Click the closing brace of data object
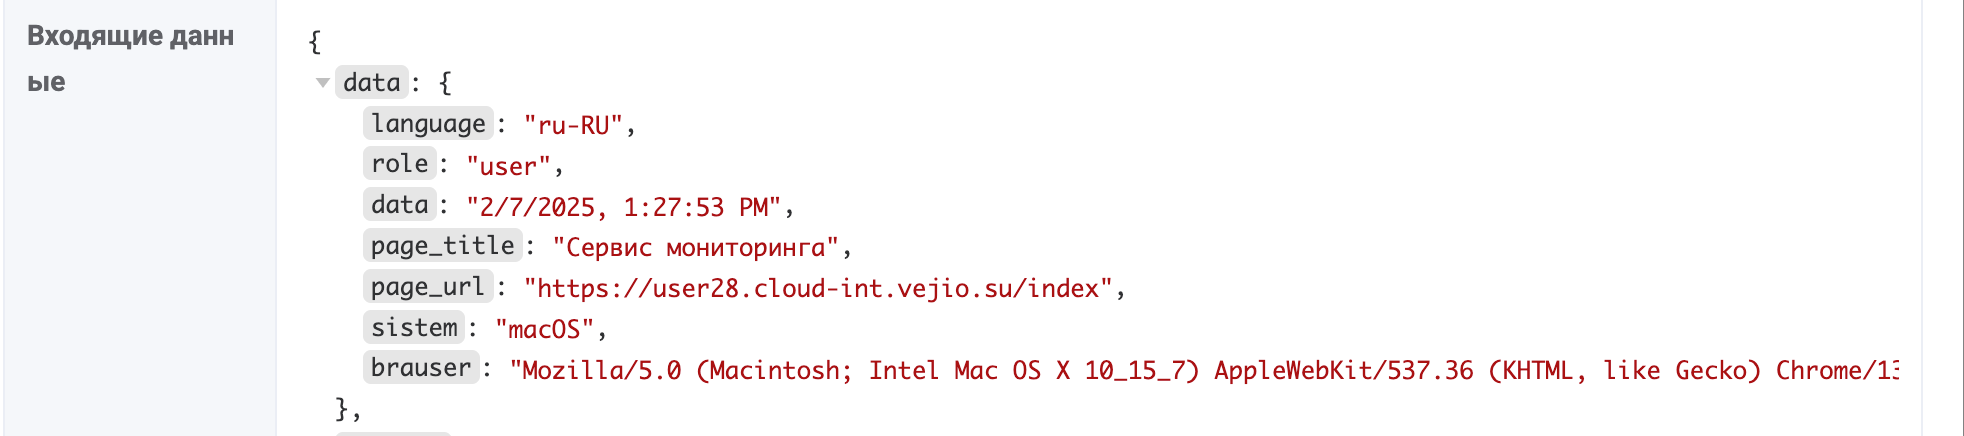 342,409
